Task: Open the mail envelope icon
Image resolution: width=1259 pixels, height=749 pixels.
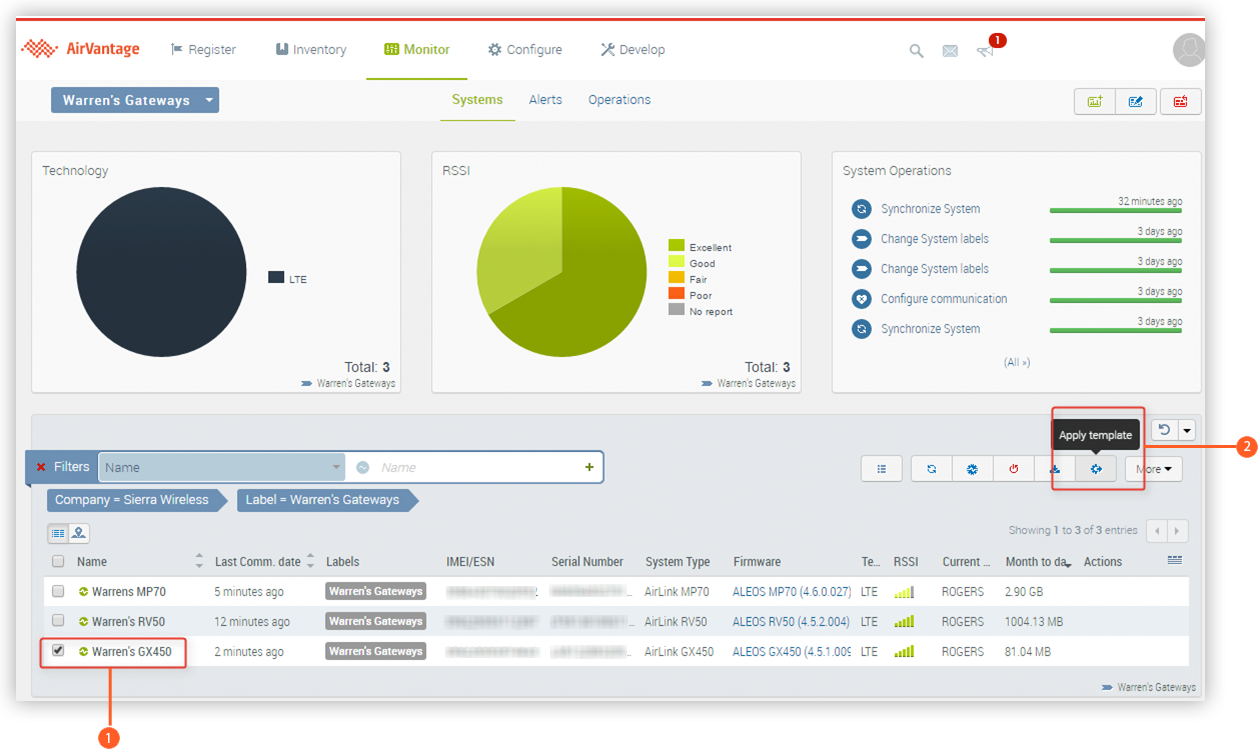Action: pyautogui.click(x=950, y=51)
